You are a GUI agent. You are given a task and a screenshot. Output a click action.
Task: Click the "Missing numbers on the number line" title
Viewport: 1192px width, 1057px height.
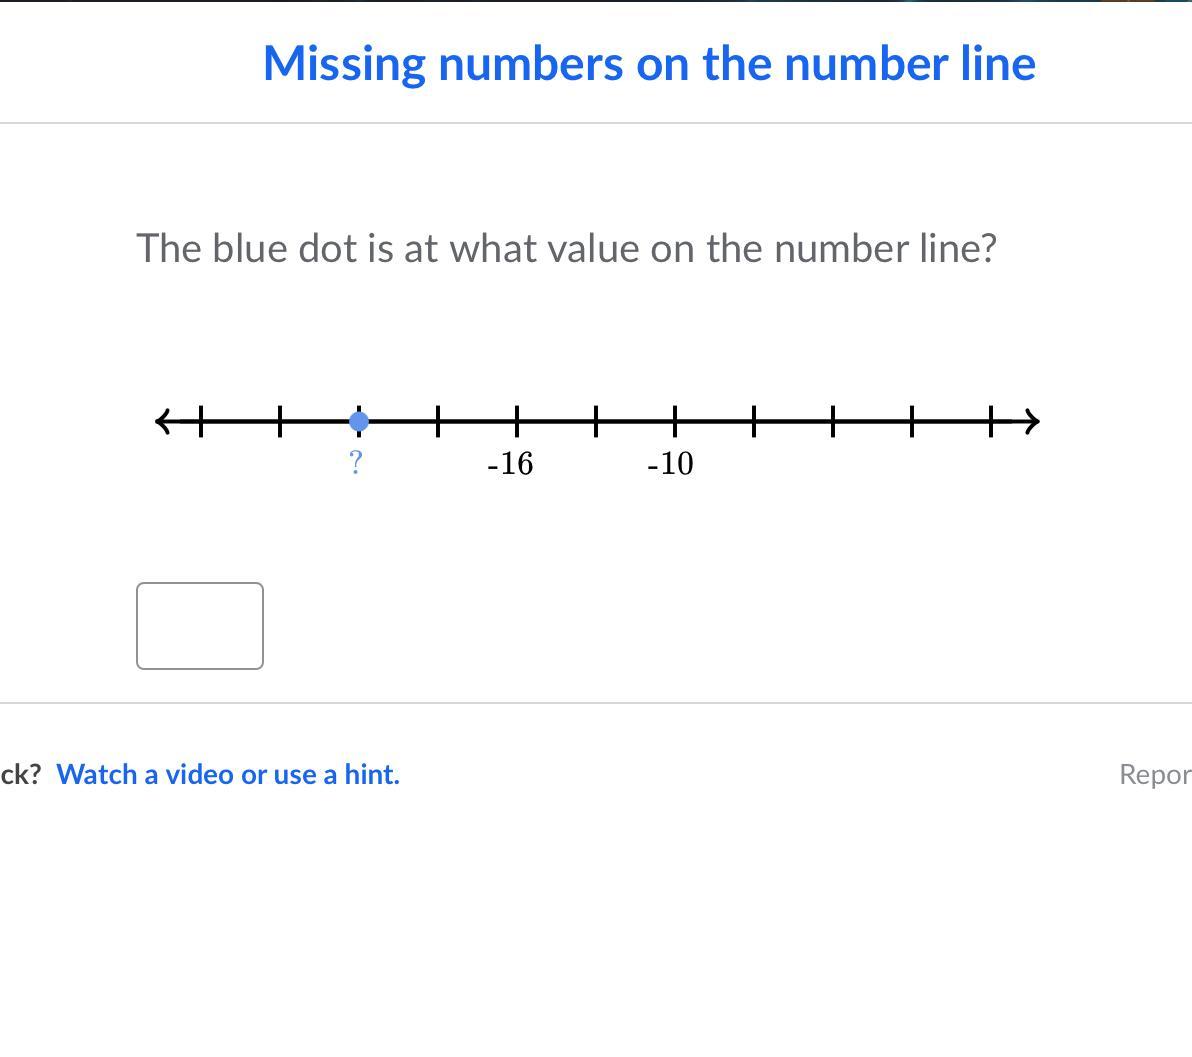pyautogui.click(x=649, y=63)
